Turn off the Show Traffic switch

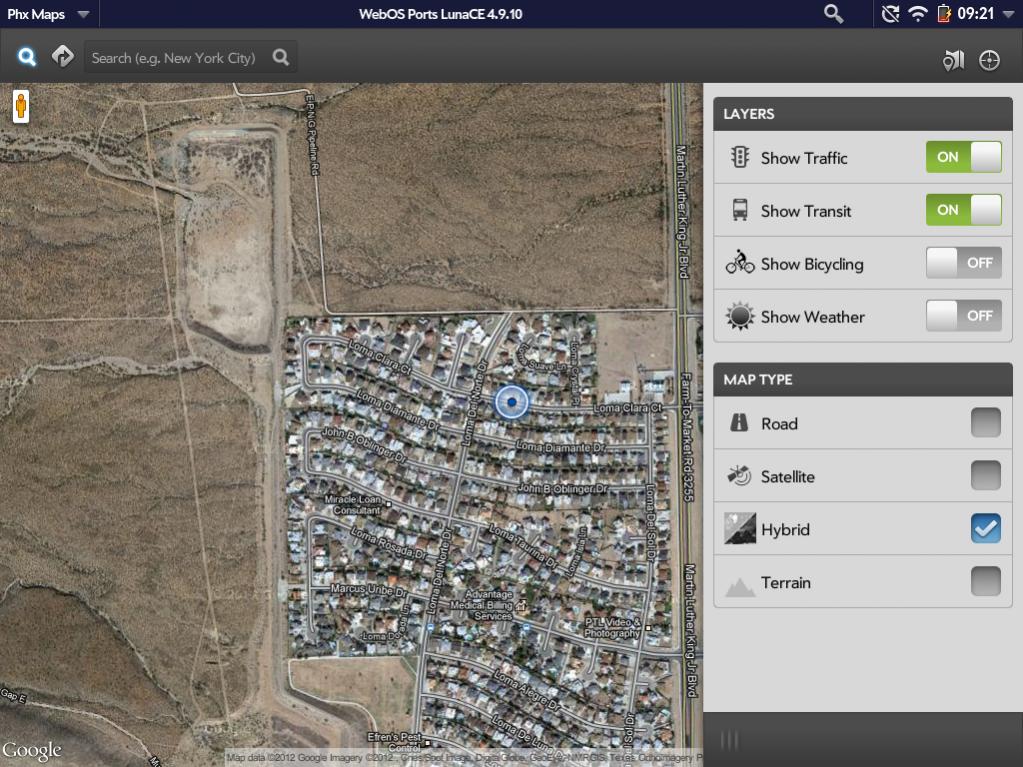[x=963, y=157]
